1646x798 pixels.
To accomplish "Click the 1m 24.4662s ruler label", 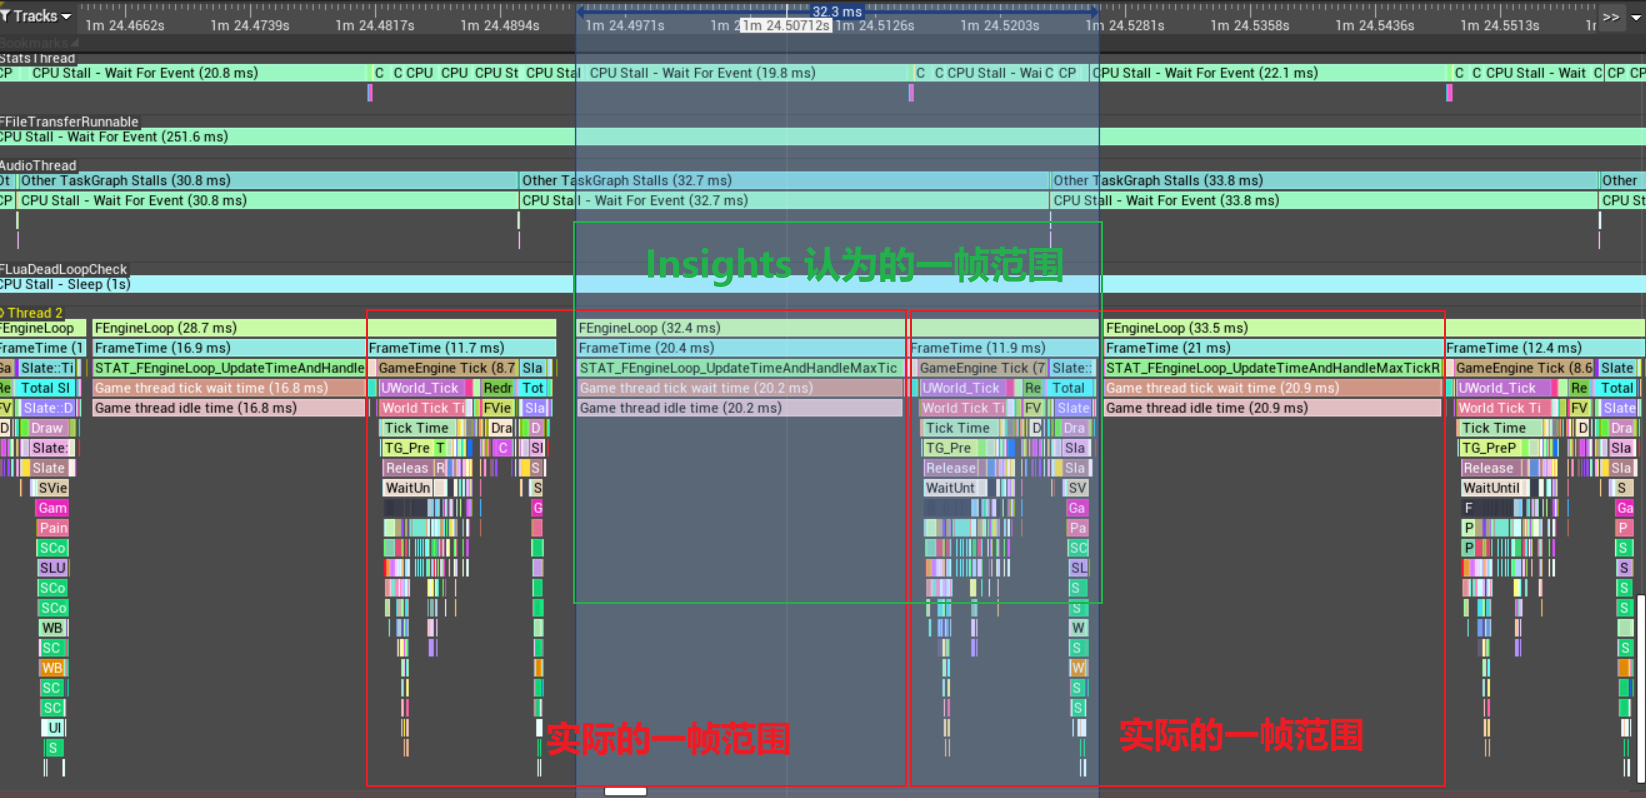I will tap(125, 25).
